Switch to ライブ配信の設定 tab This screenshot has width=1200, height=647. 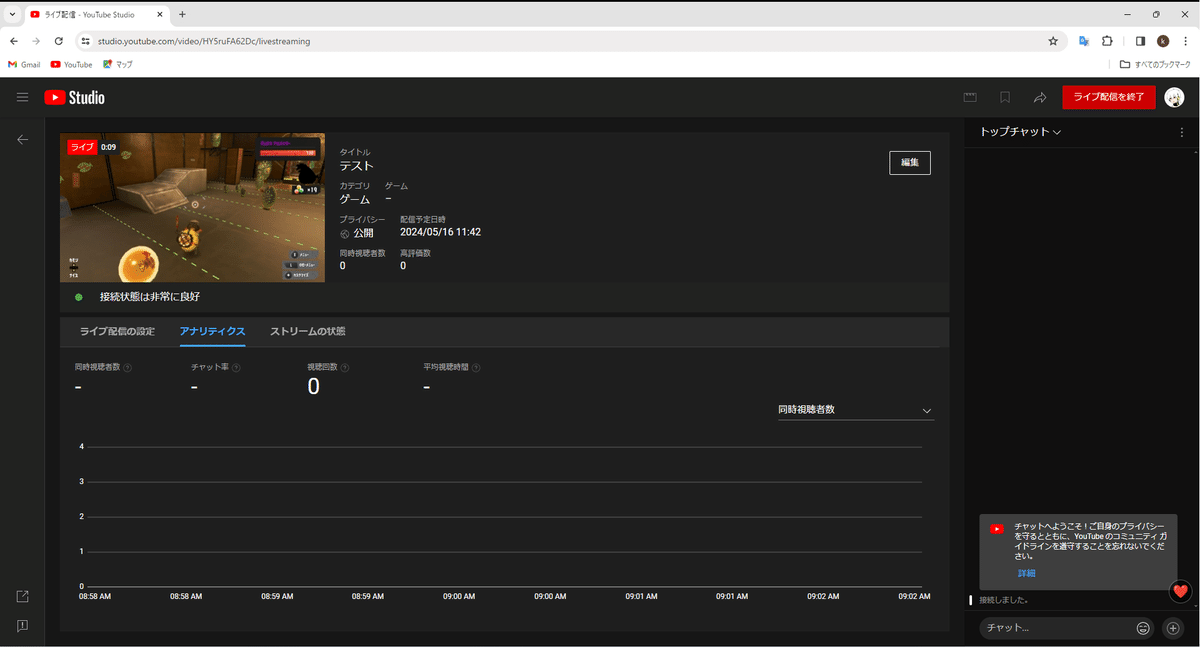pyautogui.click(x=117, y=331)
